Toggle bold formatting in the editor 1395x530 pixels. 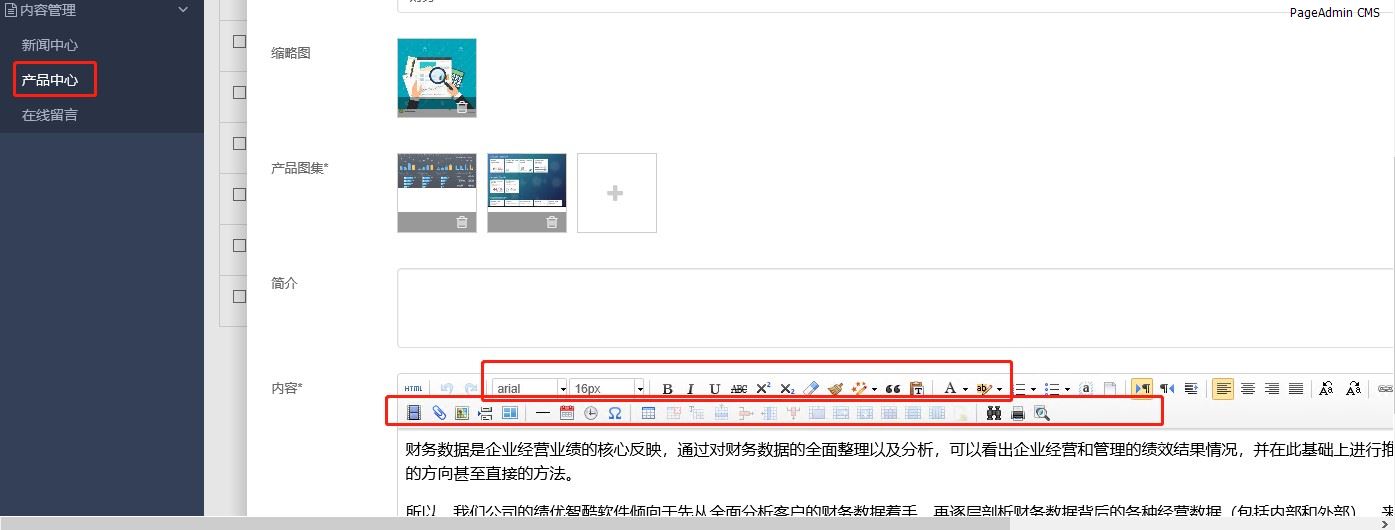[x=667, y=389]
